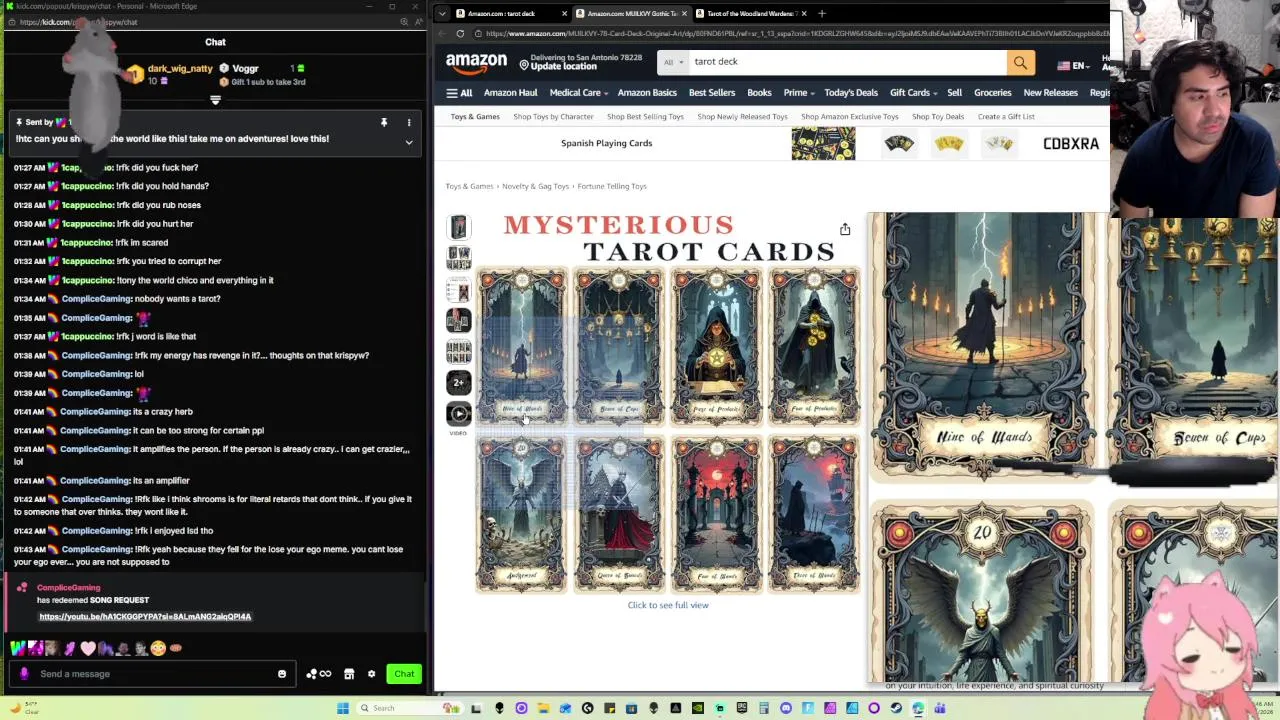
Task: Open the EN language flag dropdown
Action: (1075, 66)
